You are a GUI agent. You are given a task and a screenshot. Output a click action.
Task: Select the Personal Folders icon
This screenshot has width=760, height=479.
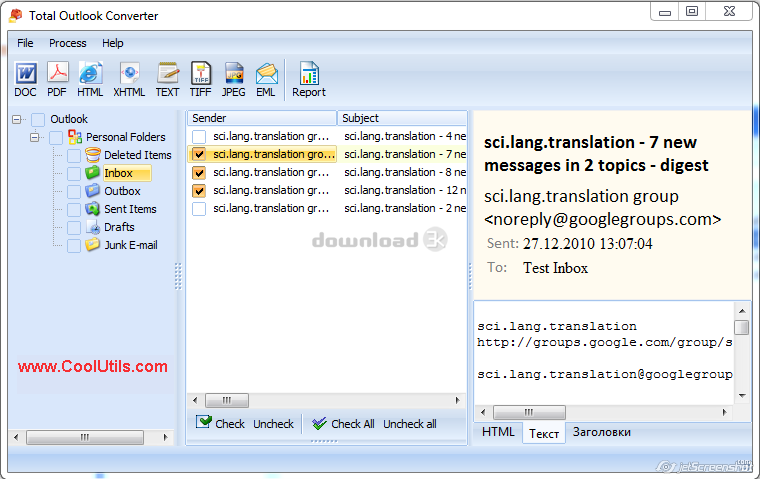pos(75,137)
